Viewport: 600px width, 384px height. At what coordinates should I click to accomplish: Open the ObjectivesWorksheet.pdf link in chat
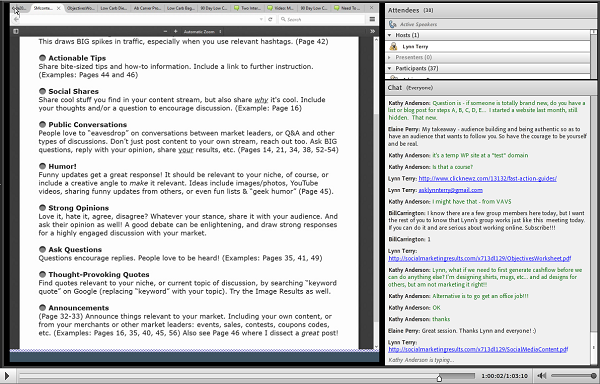[479, 259]
